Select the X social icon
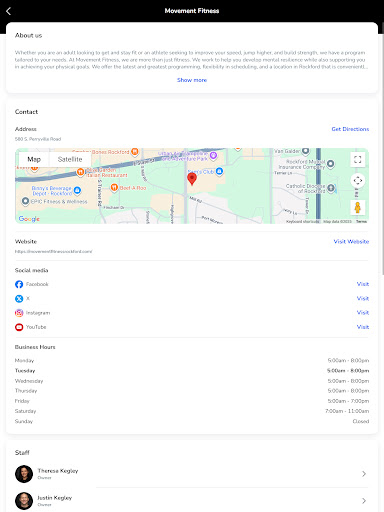The height and width of the screenshot is (512, 384). (x=19, y=298)
